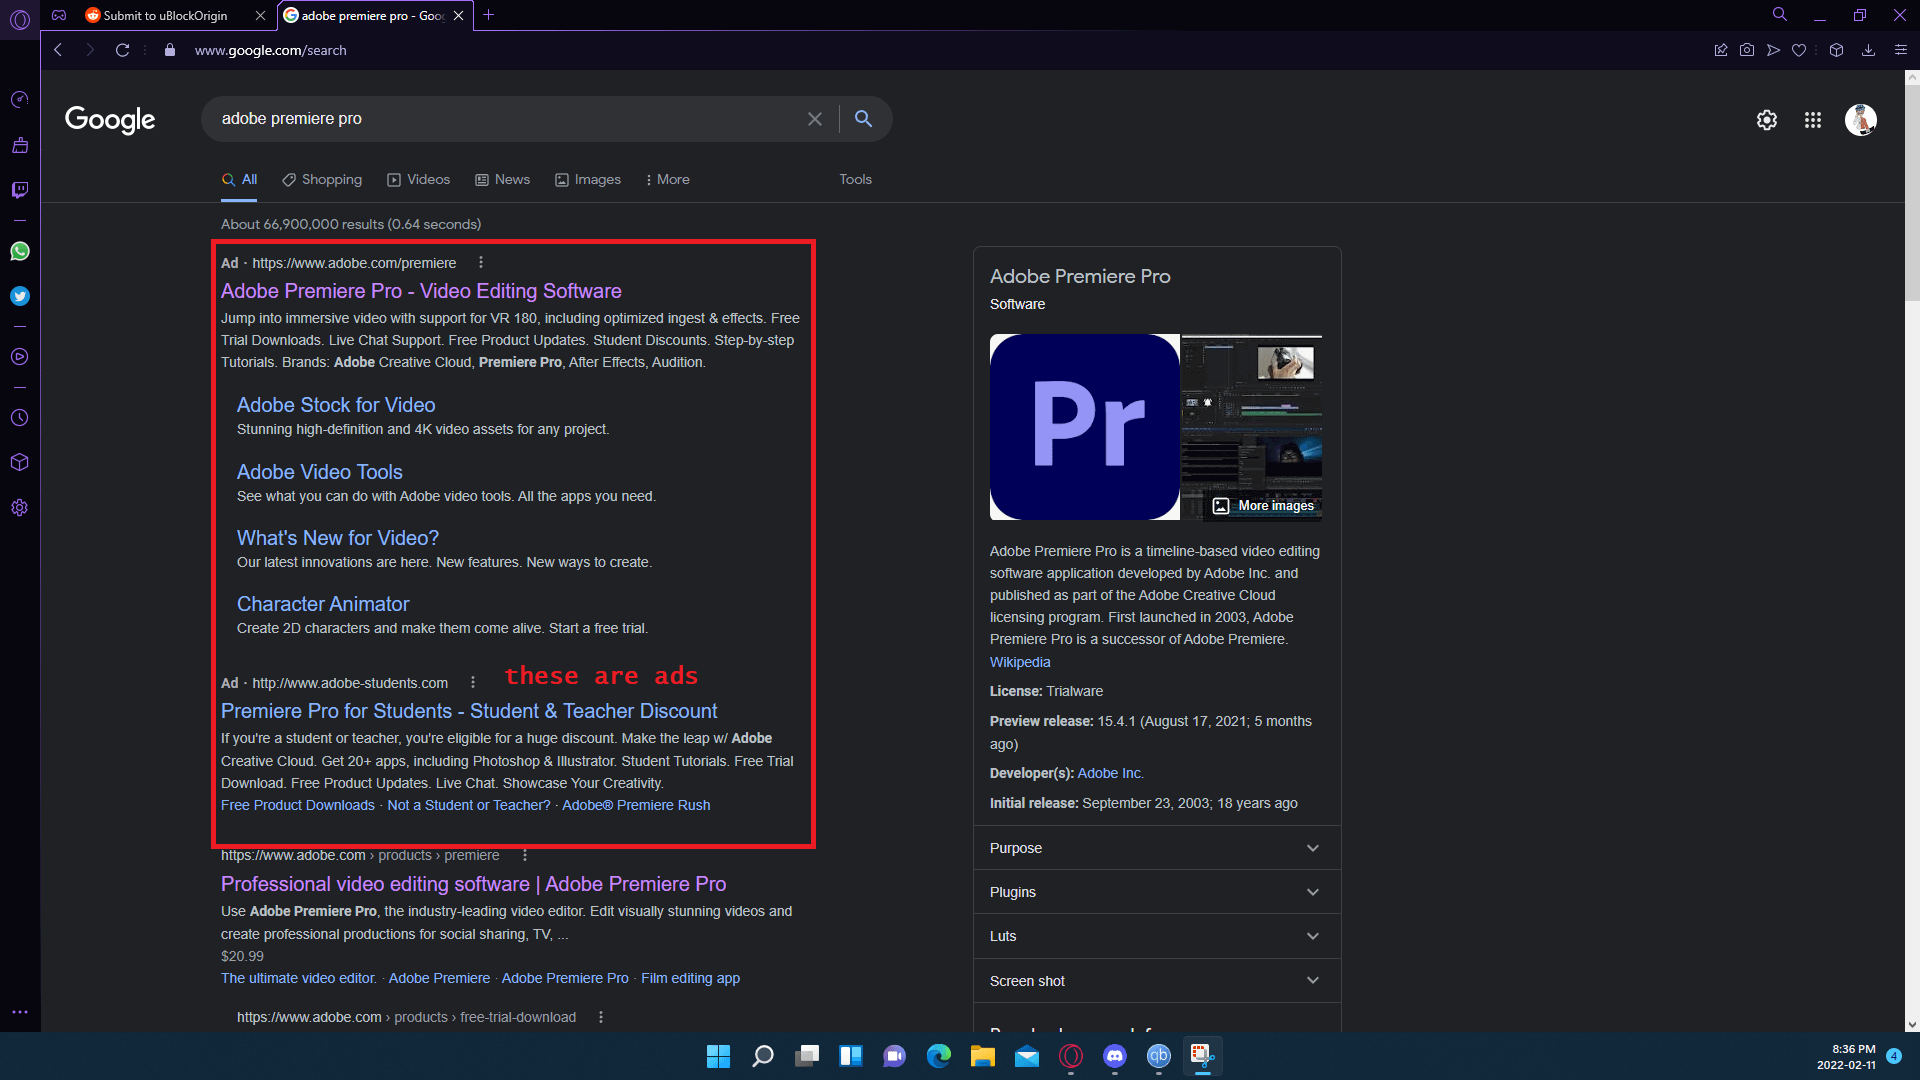Open File Explorer from the taskbar
Viewport: 1920px width, 1080px height.
982,1056
